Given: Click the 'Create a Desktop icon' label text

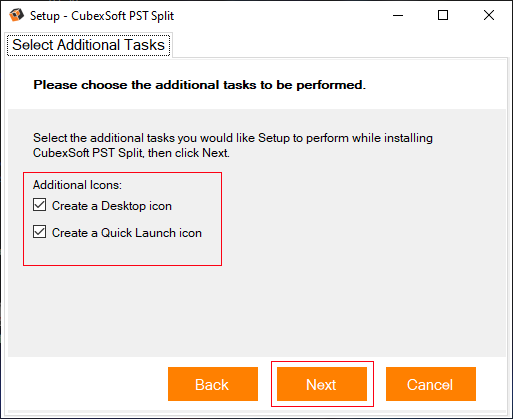Looking at the screenshot, I should click(x=112, y=206).
